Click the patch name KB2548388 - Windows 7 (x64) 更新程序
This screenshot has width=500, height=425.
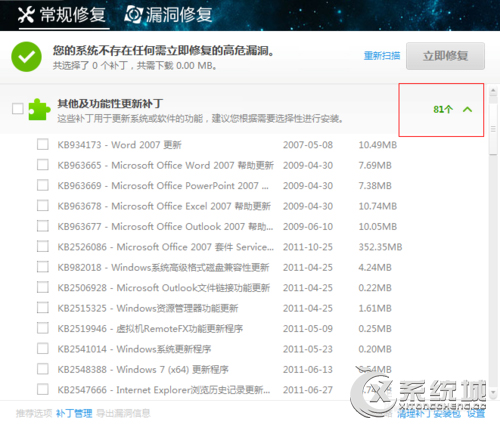point(143,369)
